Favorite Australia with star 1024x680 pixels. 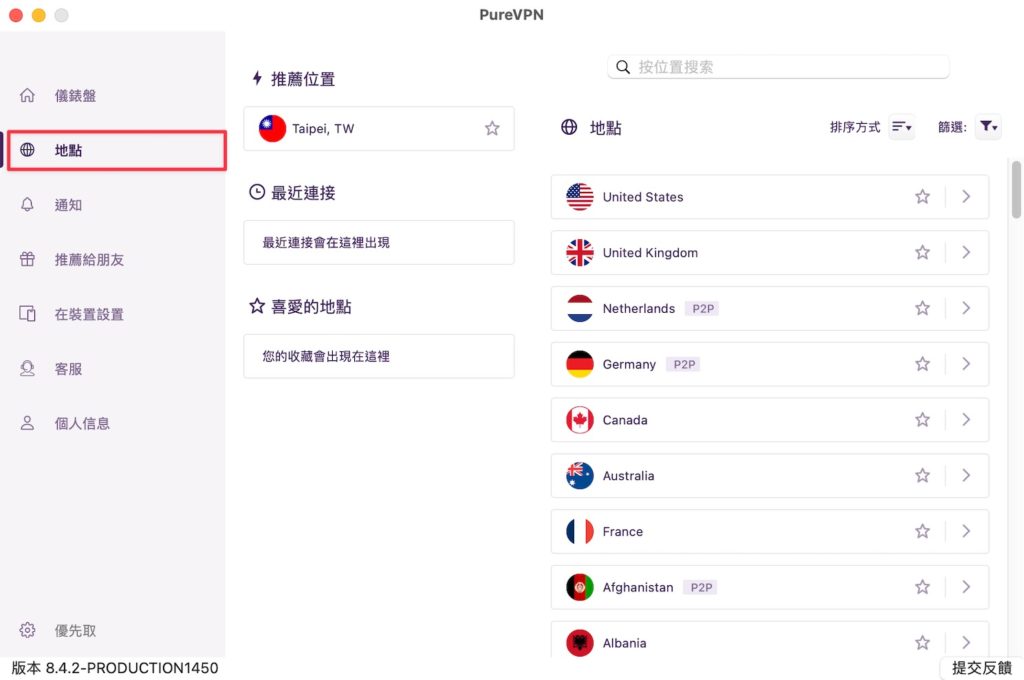[x=922, y=476]
